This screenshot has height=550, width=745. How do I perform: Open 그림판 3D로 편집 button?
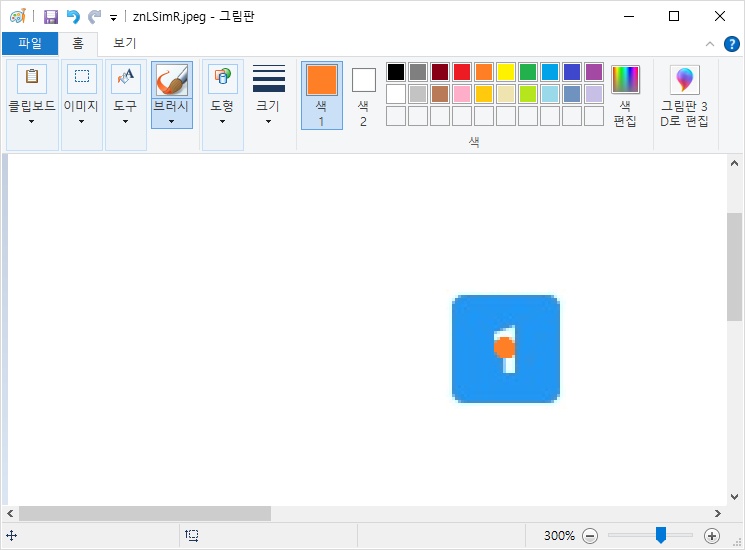(684, 96)
